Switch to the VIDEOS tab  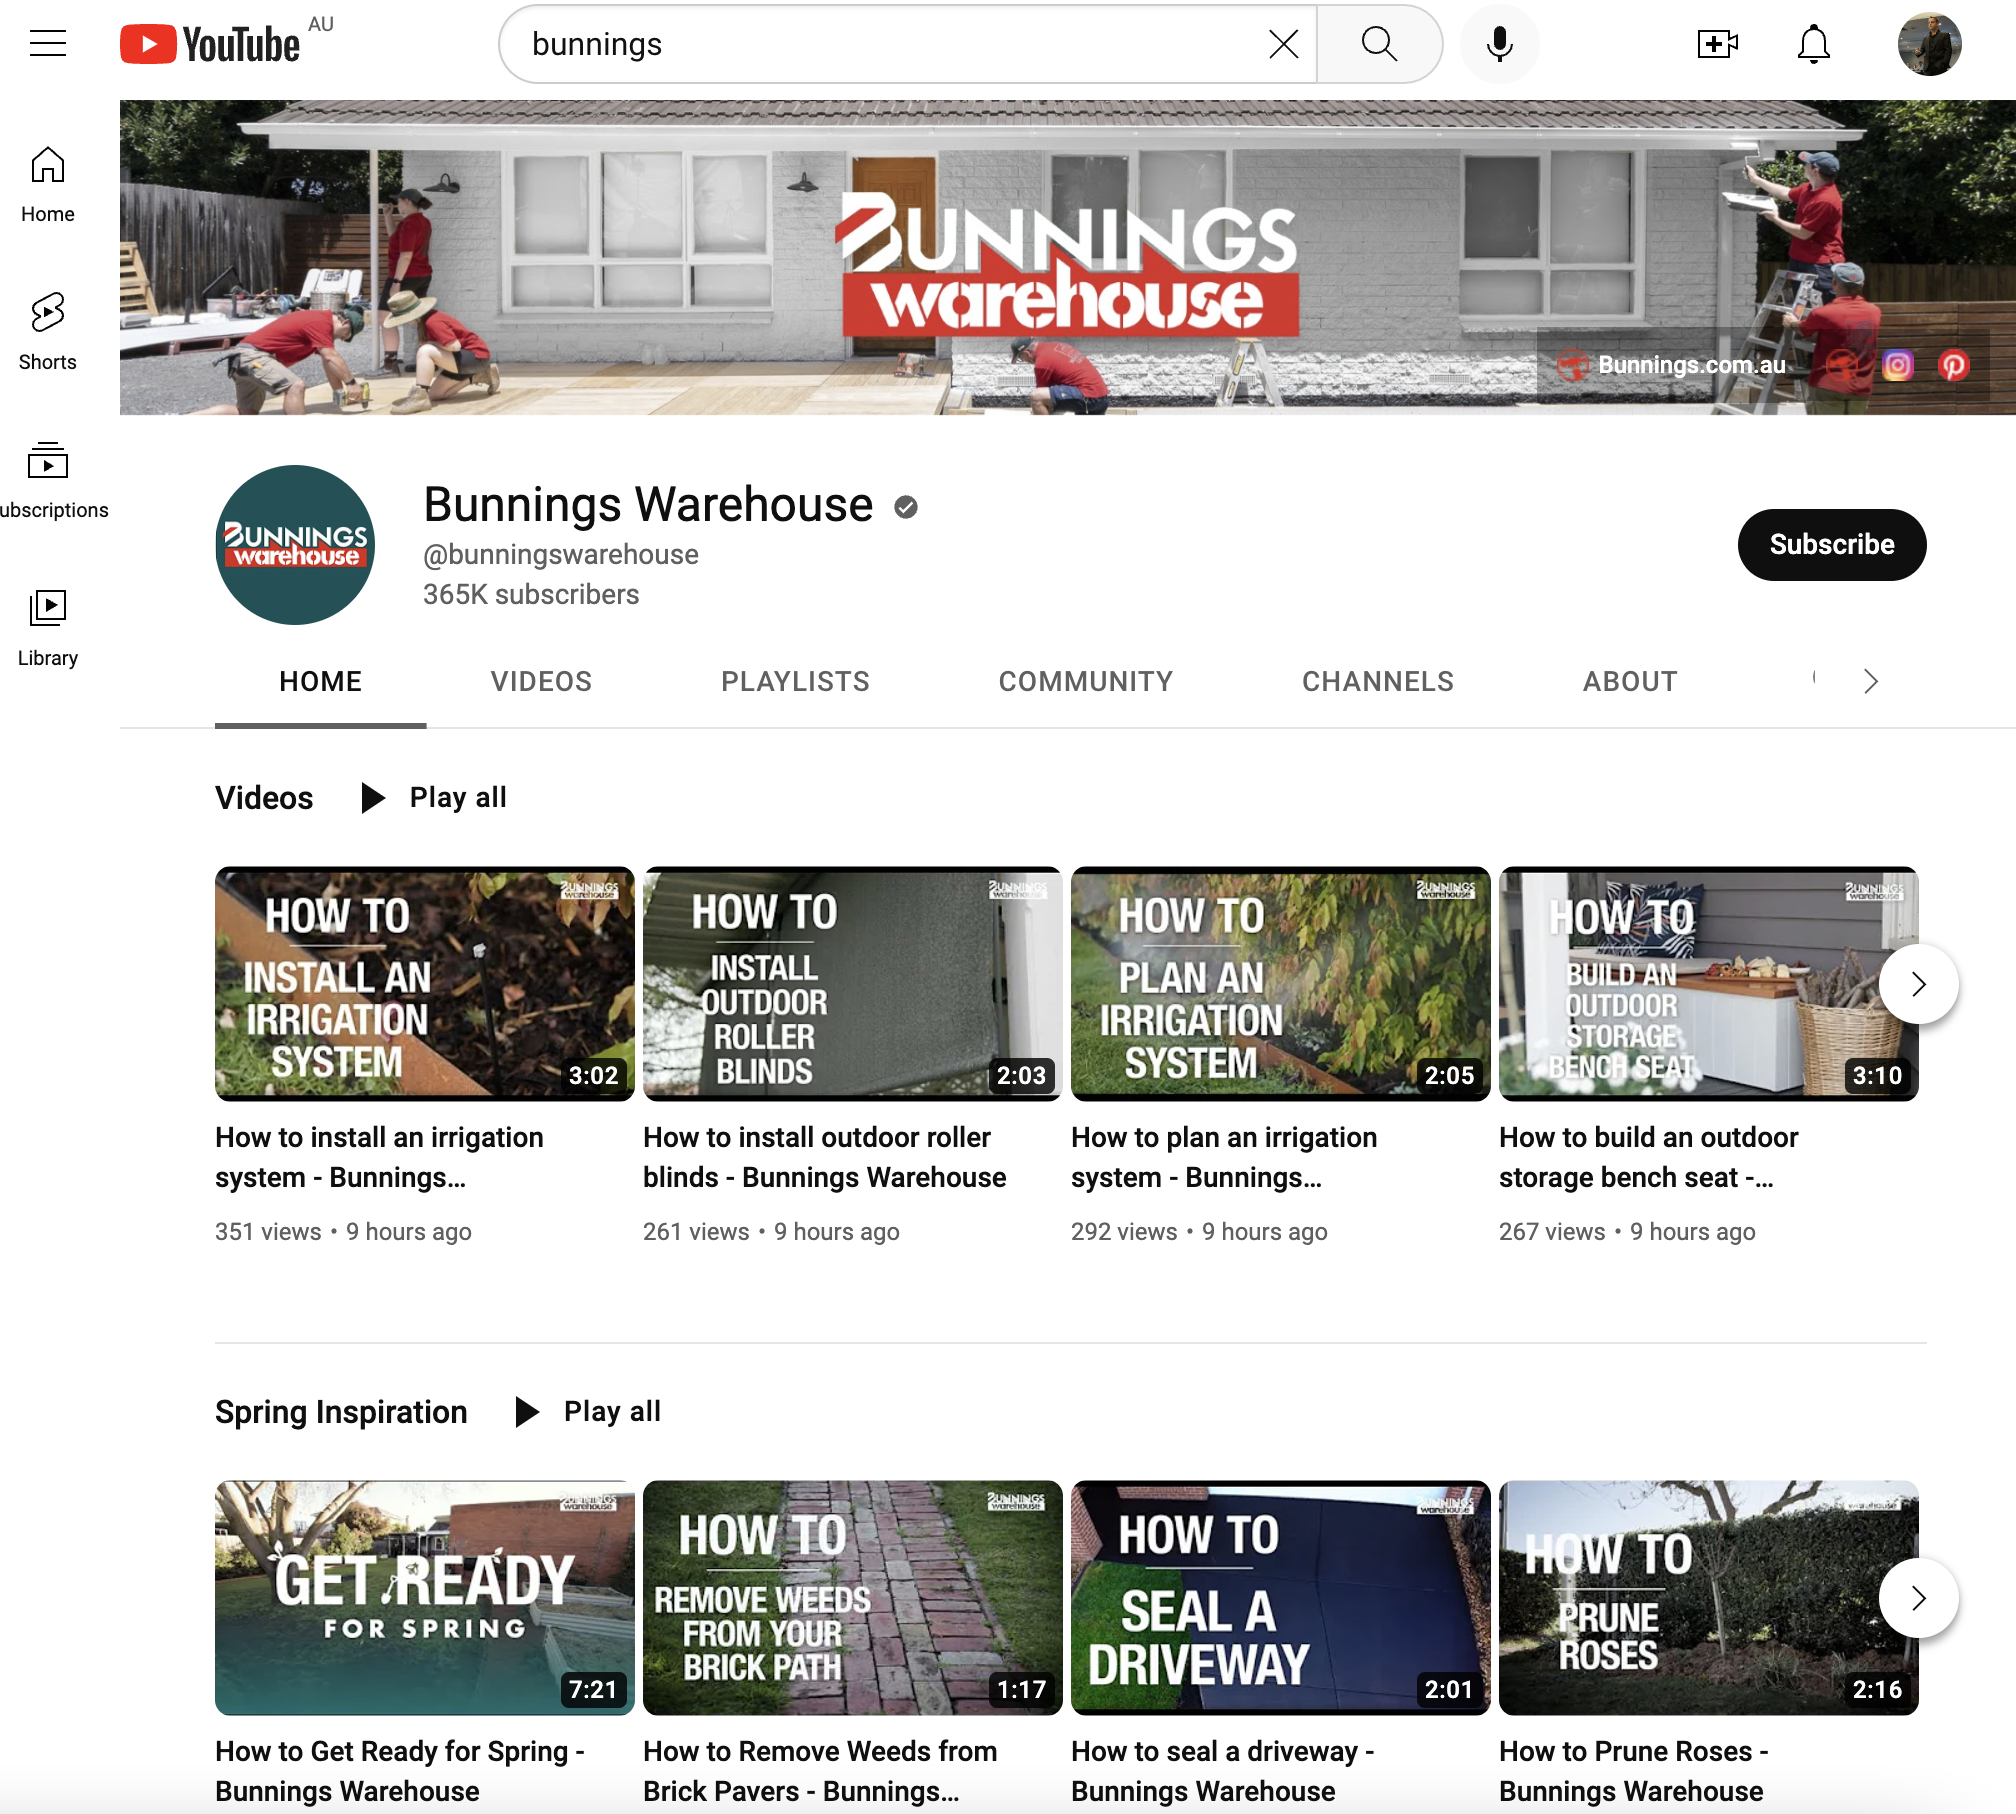(x=540, y=681)
